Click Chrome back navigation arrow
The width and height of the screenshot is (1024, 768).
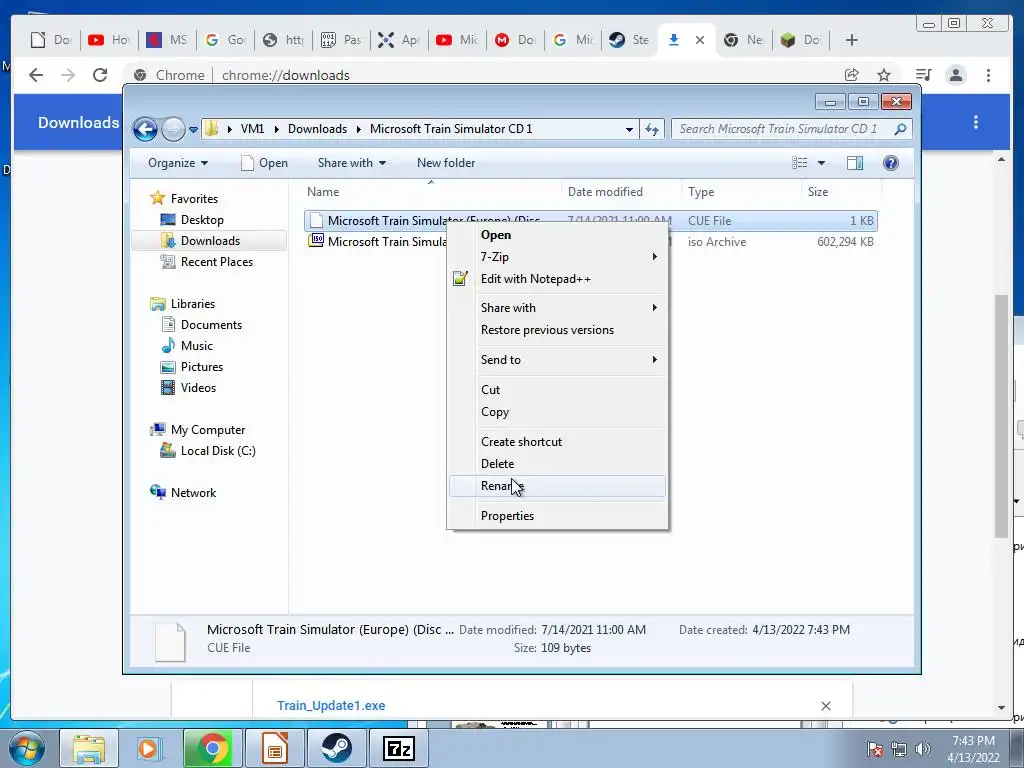click(36, 75)
